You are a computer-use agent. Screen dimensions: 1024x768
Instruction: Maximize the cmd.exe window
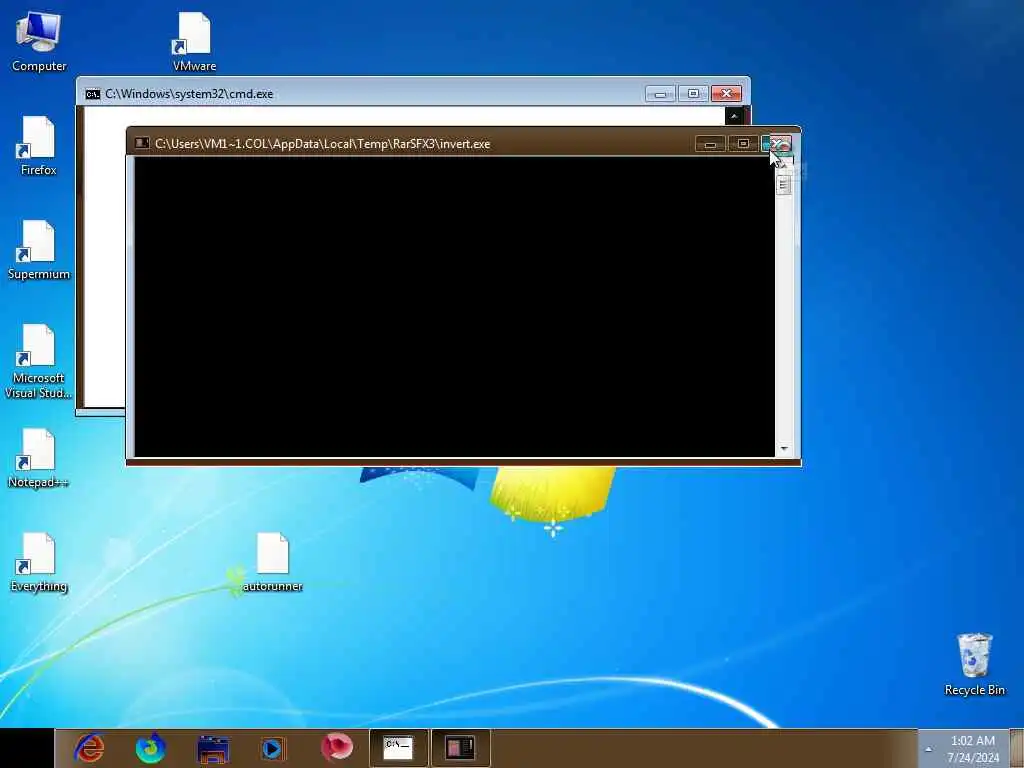693,94
